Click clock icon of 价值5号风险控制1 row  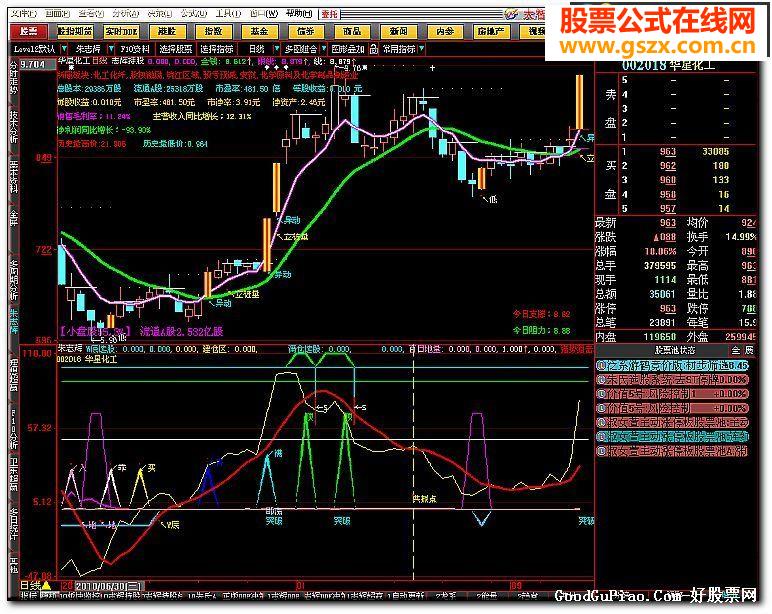[x=601, y=394]
